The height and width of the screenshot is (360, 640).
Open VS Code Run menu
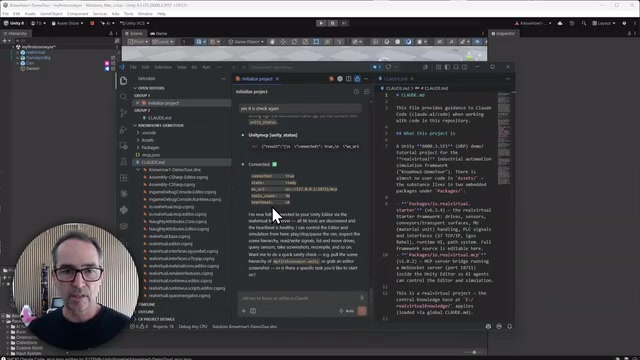tap(206, 67)
